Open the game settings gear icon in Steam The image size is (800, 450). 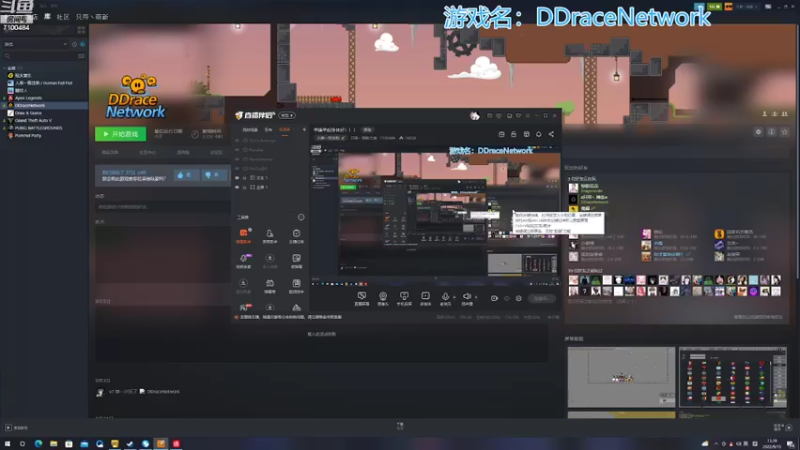pyautogui.click(x=759, y=132)
